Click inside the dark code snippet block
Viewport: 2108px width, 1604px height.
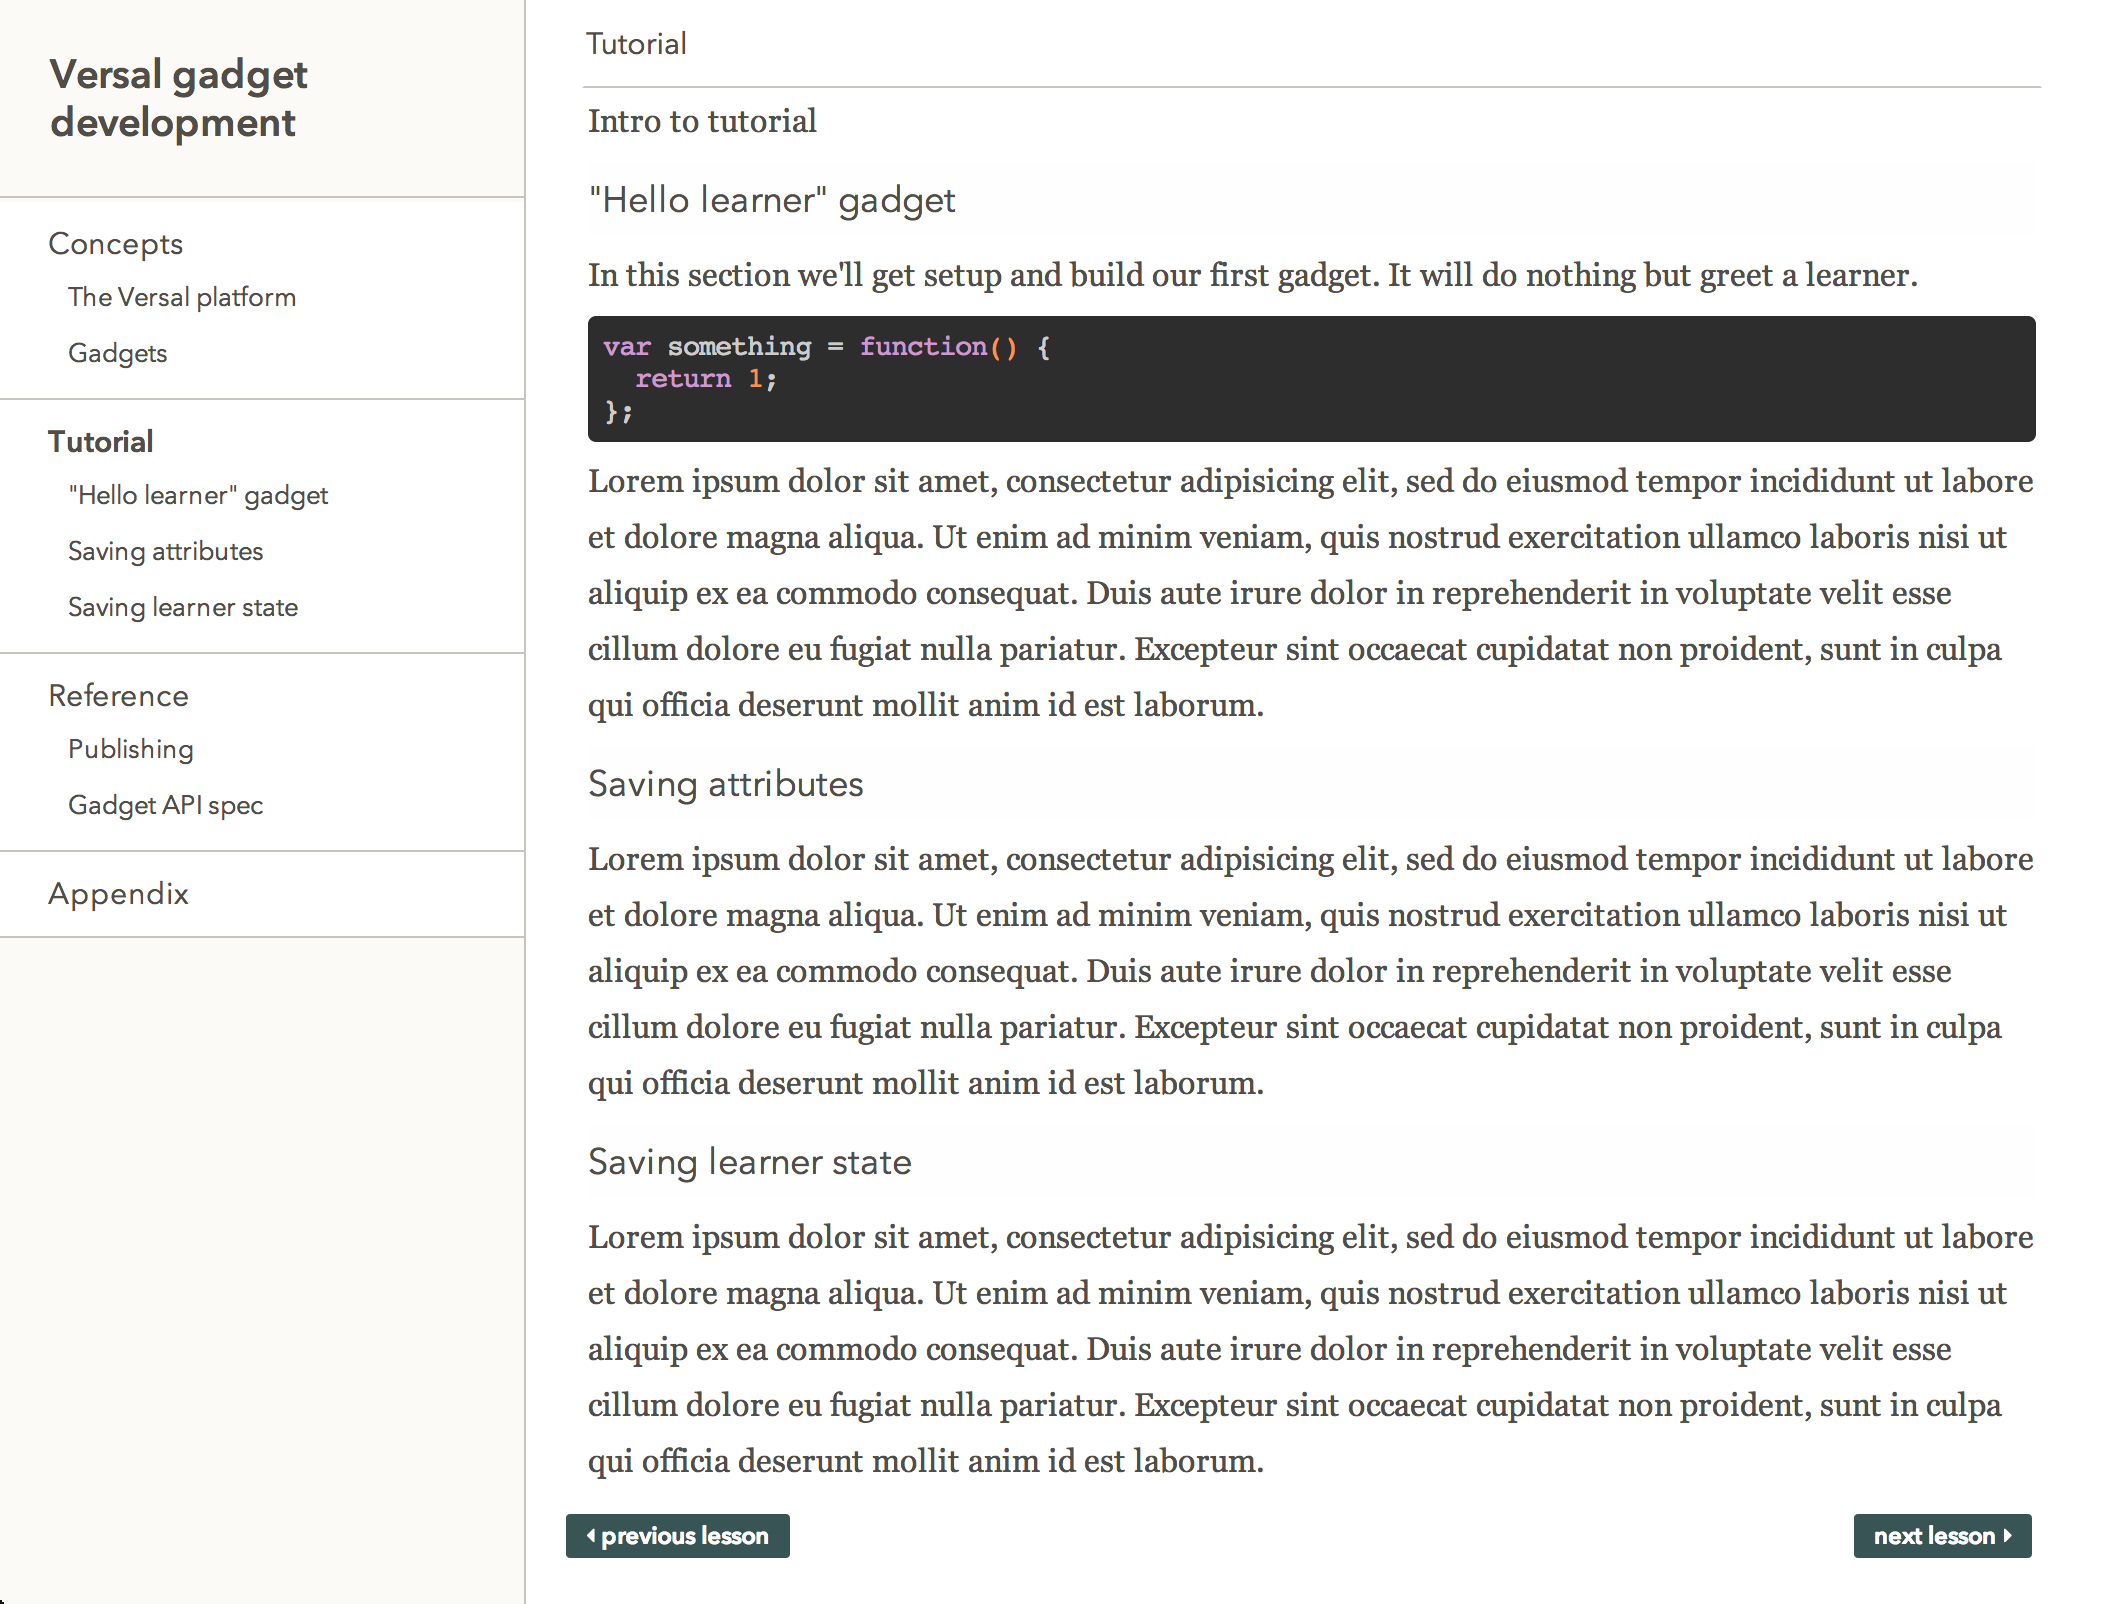point(1310,379)
